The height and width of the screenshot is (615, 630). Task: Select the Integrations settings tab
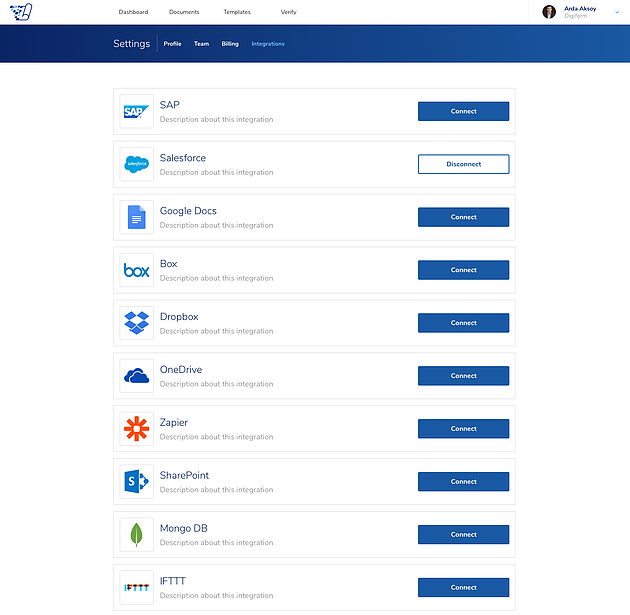[268, 44]
